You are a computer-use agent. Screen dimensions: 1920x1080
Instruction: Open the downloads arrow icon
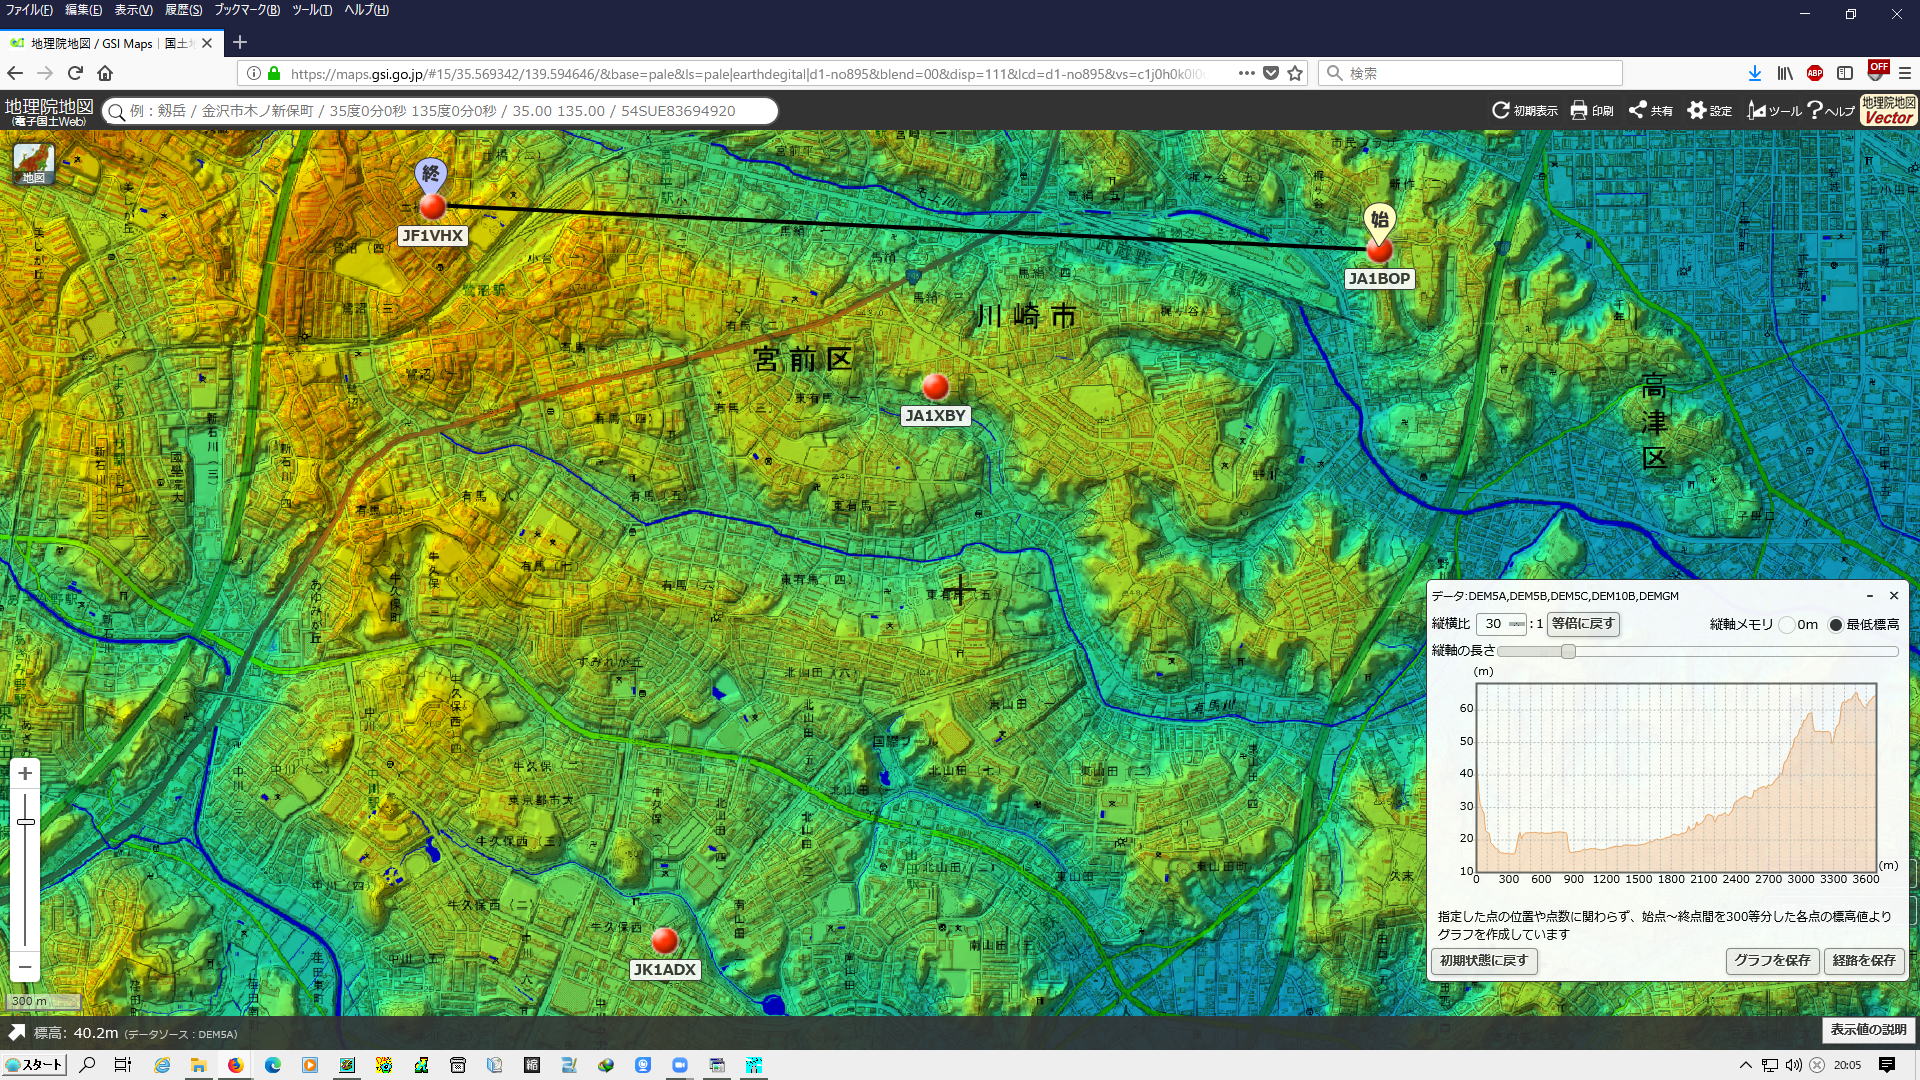tap(1754, 73)
